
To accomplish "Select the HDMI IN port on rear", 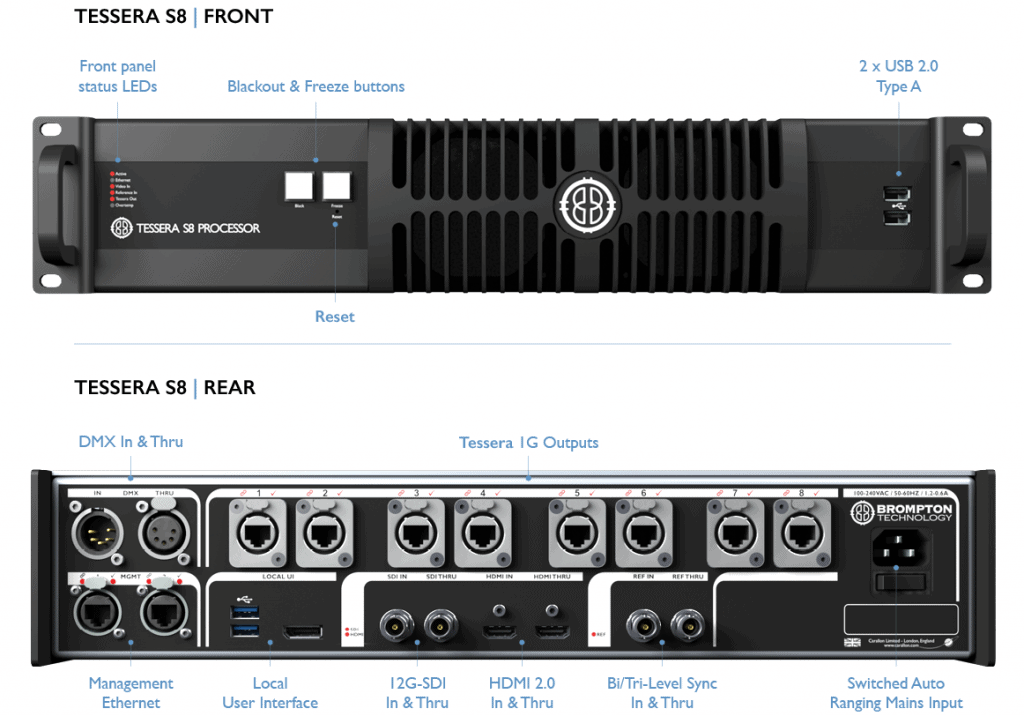I will pyautogui.click(x=501, y=630).
